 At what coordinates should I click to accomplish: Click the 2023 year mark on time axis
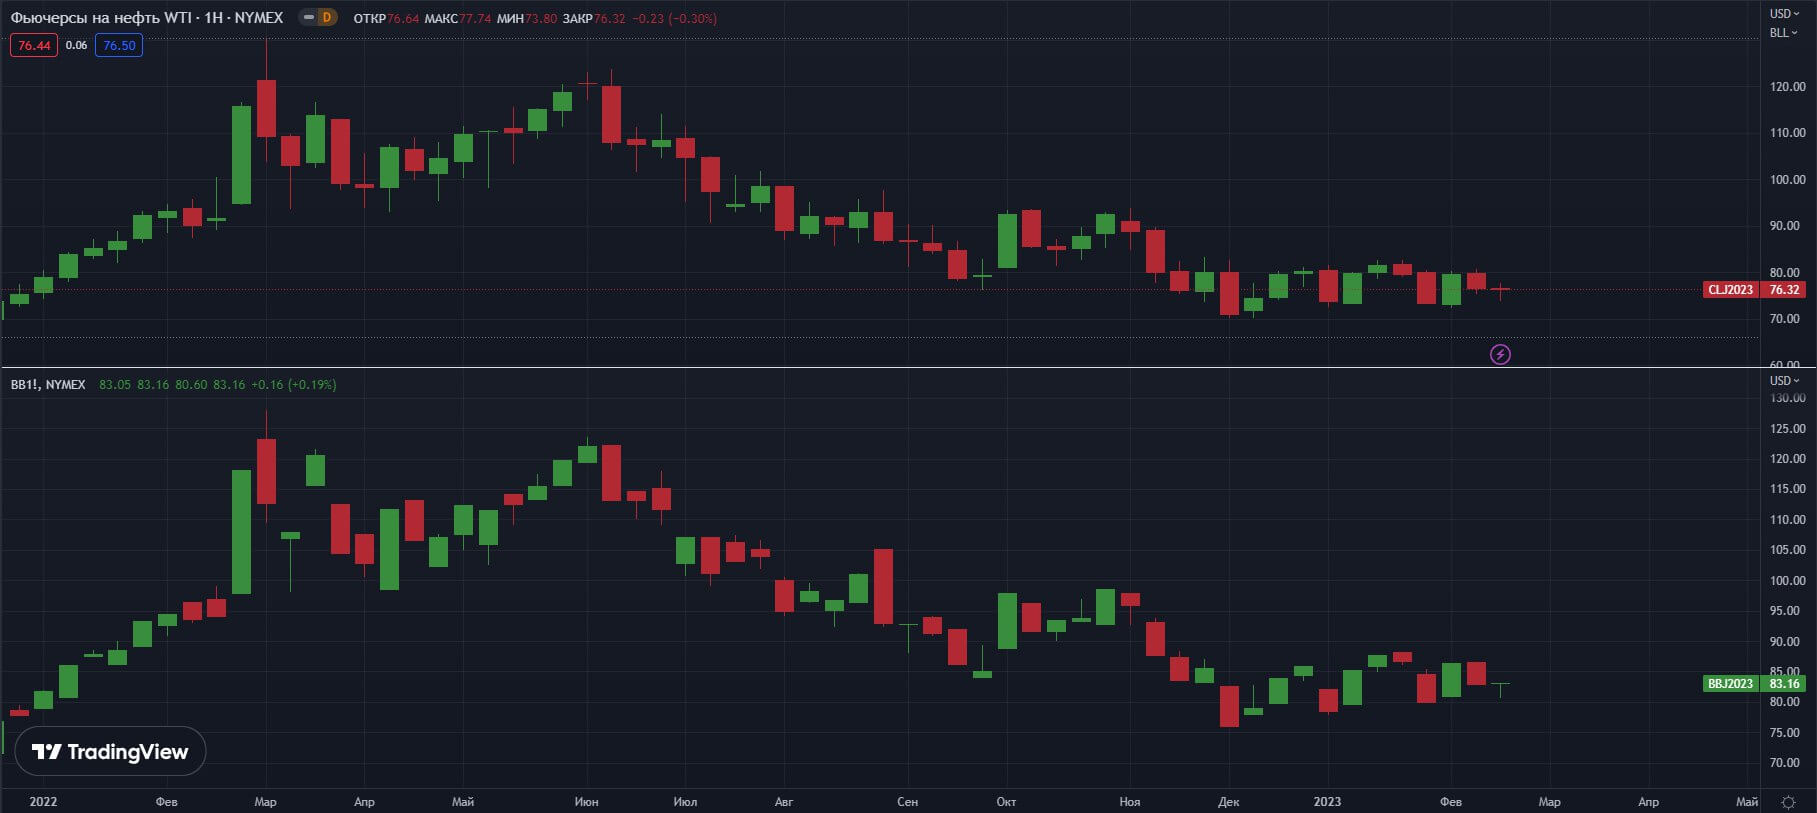[x=1327, y=802]
